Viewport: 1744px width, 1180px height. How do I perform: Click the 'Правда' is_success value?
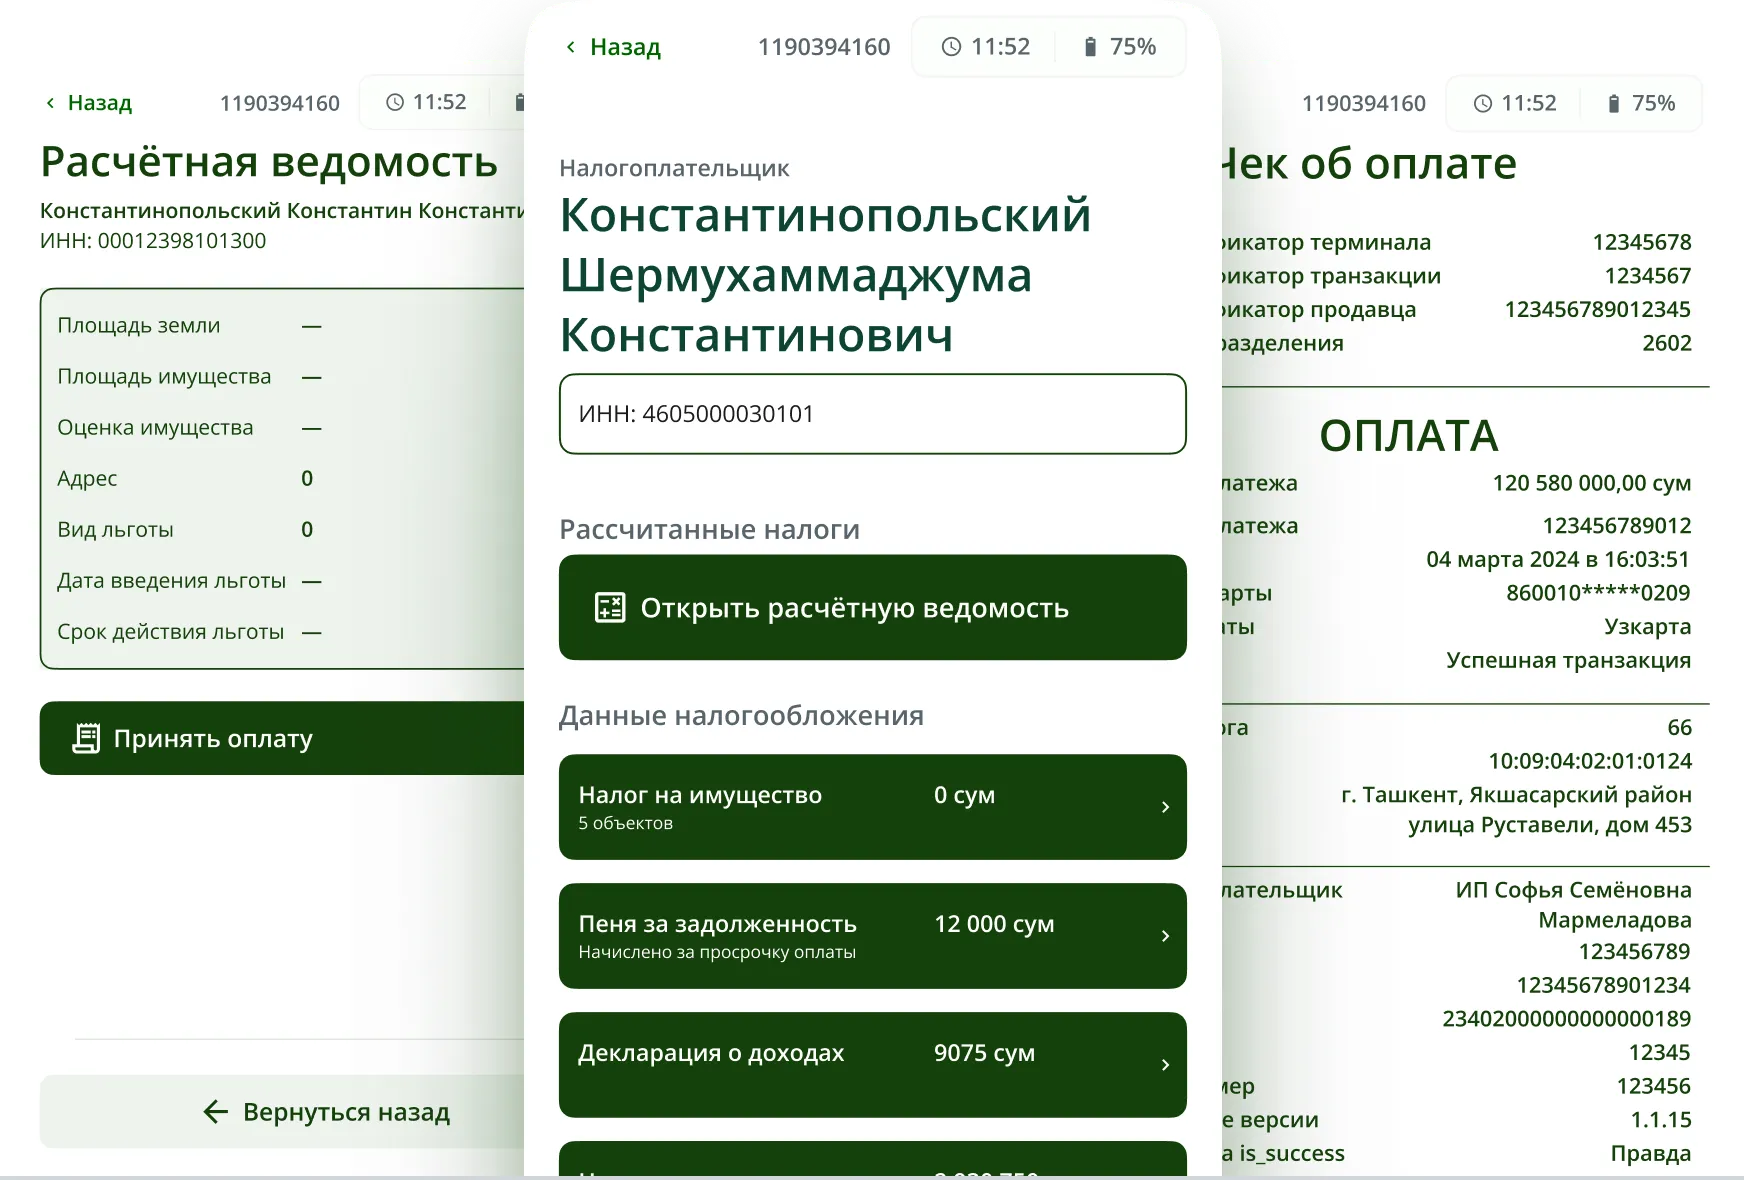(1651, 1153)
